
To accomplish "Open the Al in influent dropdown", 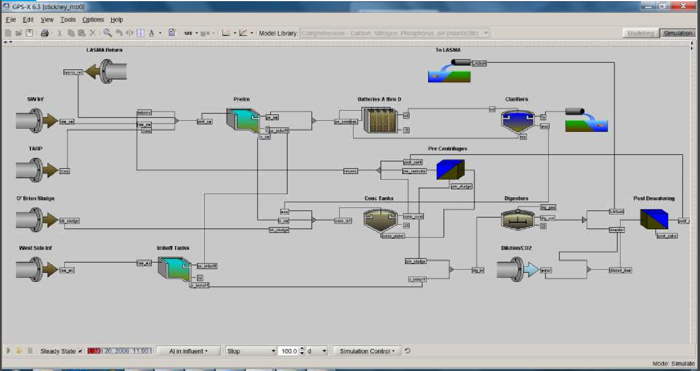I will (188, 351).
